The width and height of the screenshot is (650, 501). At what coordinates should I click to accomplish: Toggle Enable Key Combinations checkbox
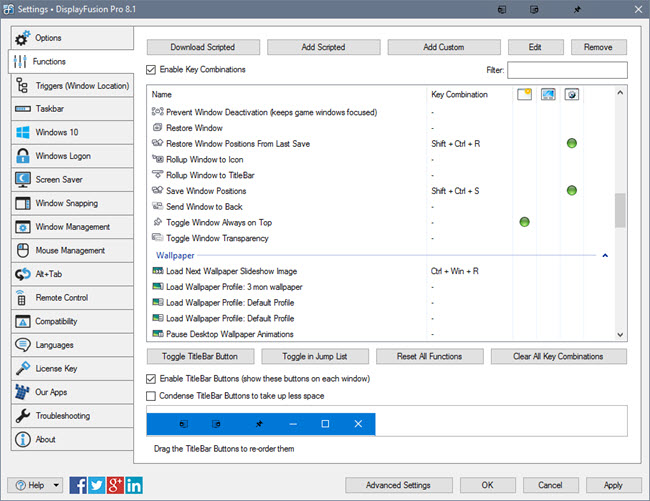(x=151, y=70)
